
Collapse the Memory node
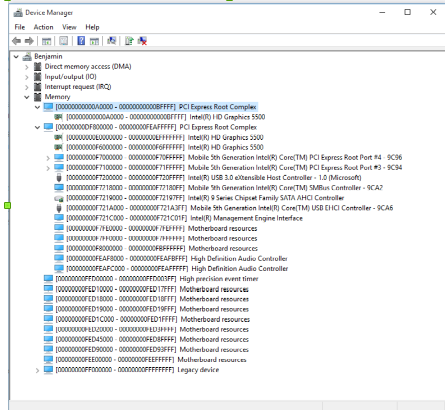27,97
